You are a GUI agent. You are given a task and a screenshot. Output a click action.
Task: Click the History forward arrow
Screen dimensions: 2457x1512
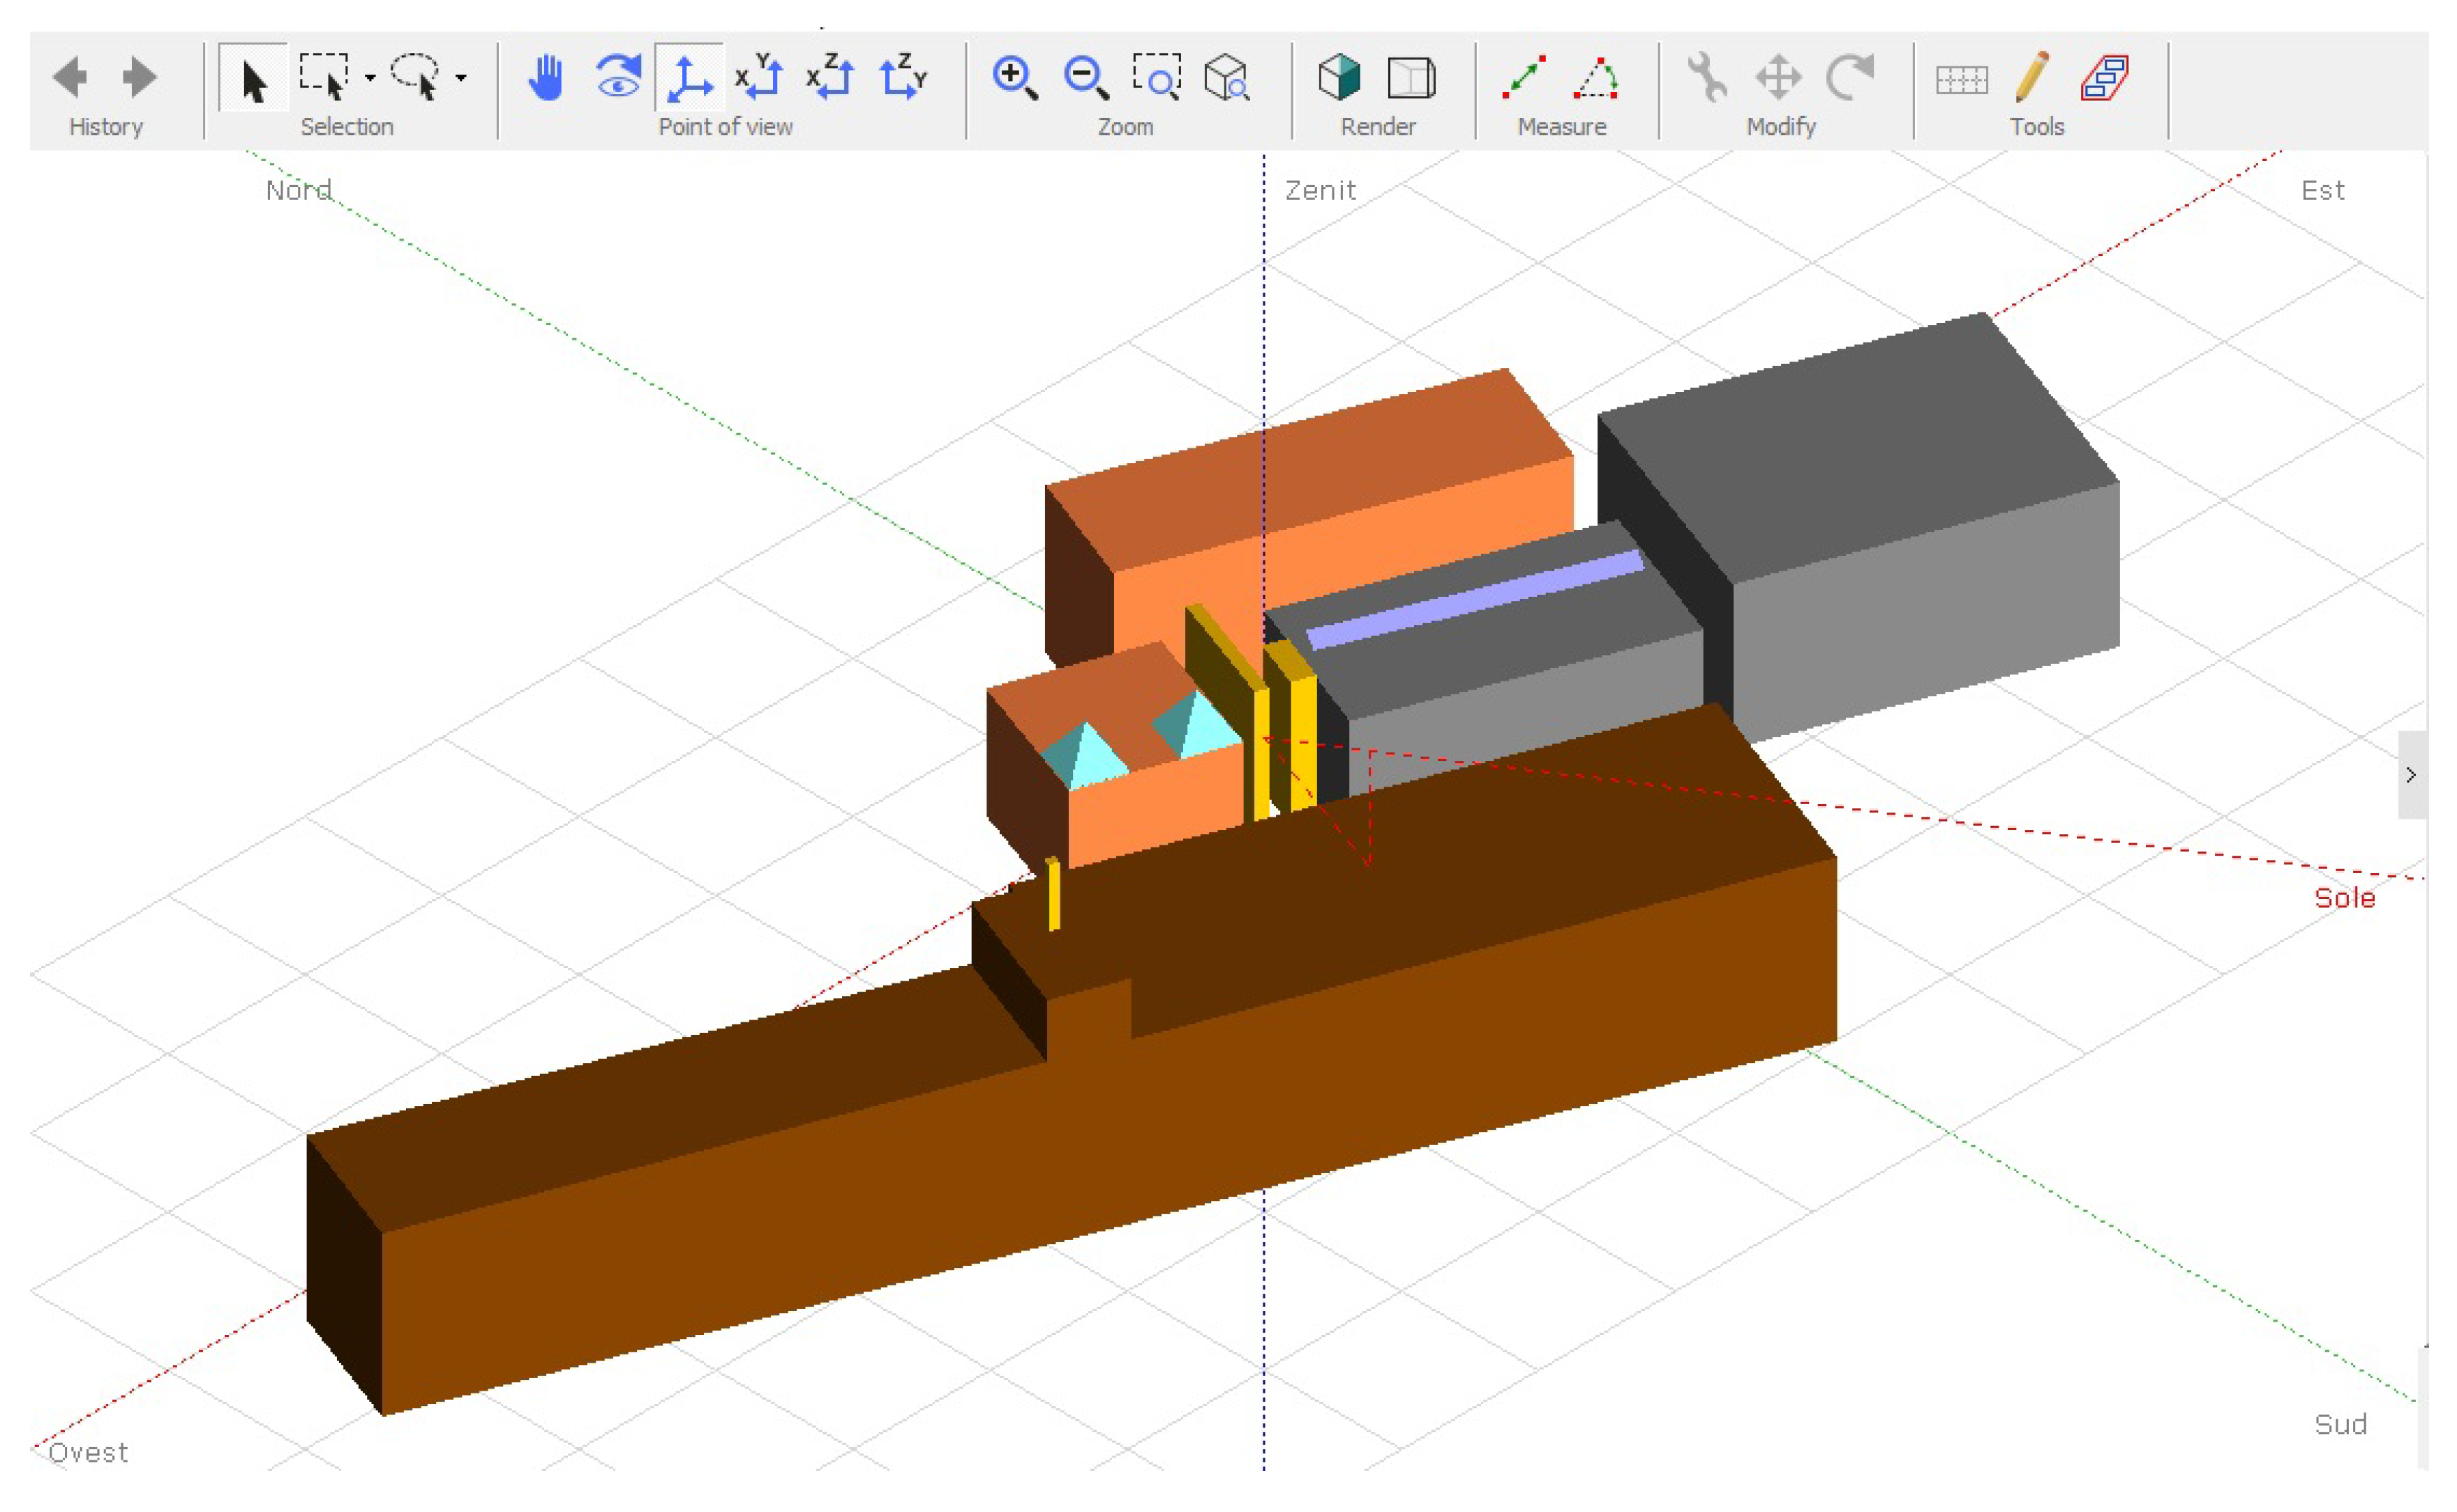(139, 77)
